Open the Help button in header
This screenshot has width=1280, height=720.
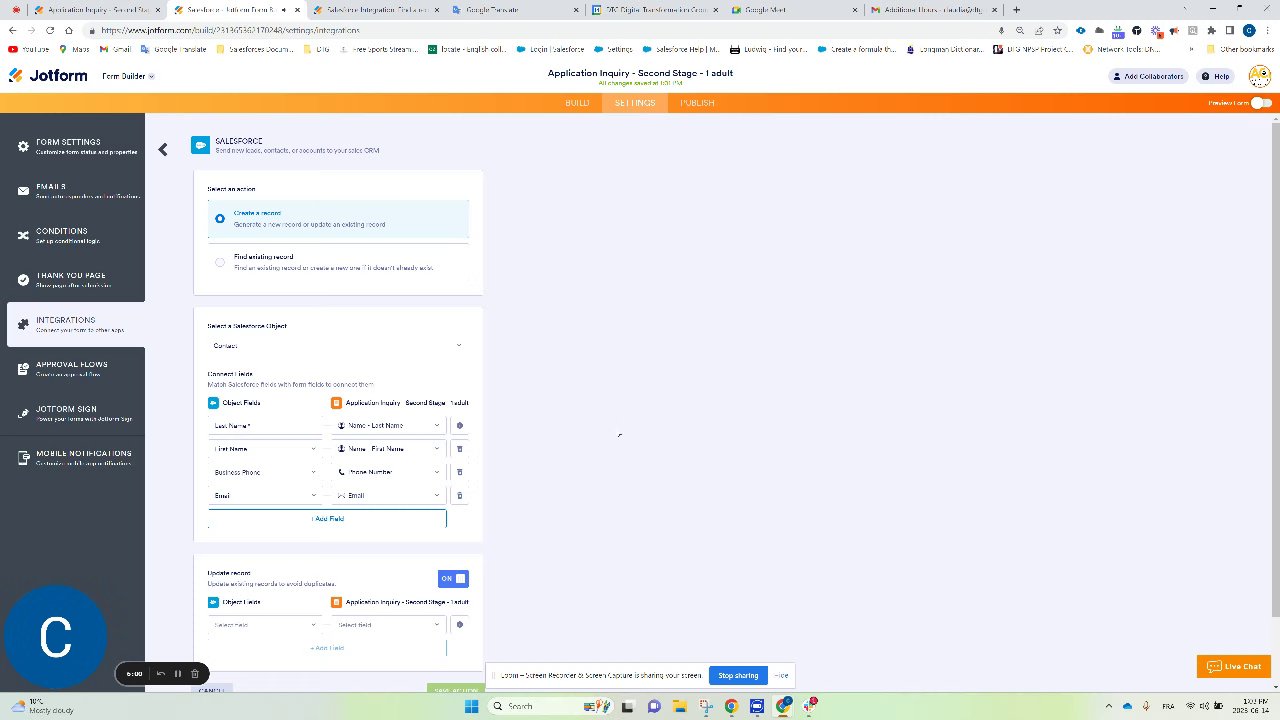1216,76
